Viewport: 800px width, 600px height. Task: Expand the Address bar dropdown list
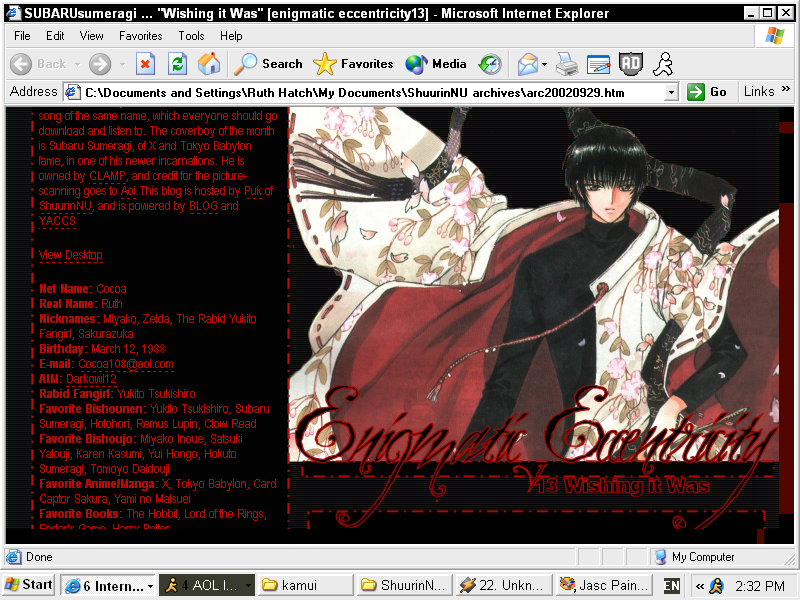671,92
